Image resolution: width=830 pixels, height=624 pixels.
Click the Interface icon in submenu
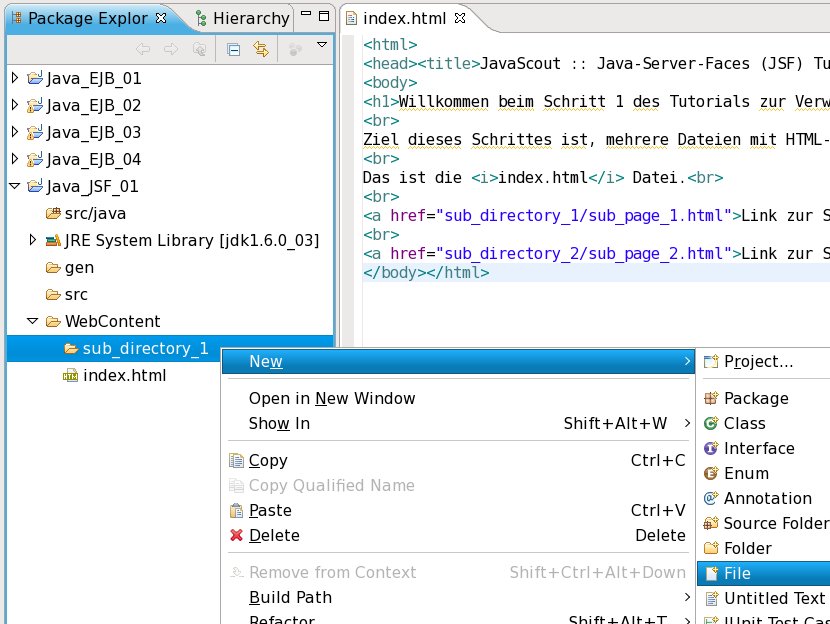[711, 449]
